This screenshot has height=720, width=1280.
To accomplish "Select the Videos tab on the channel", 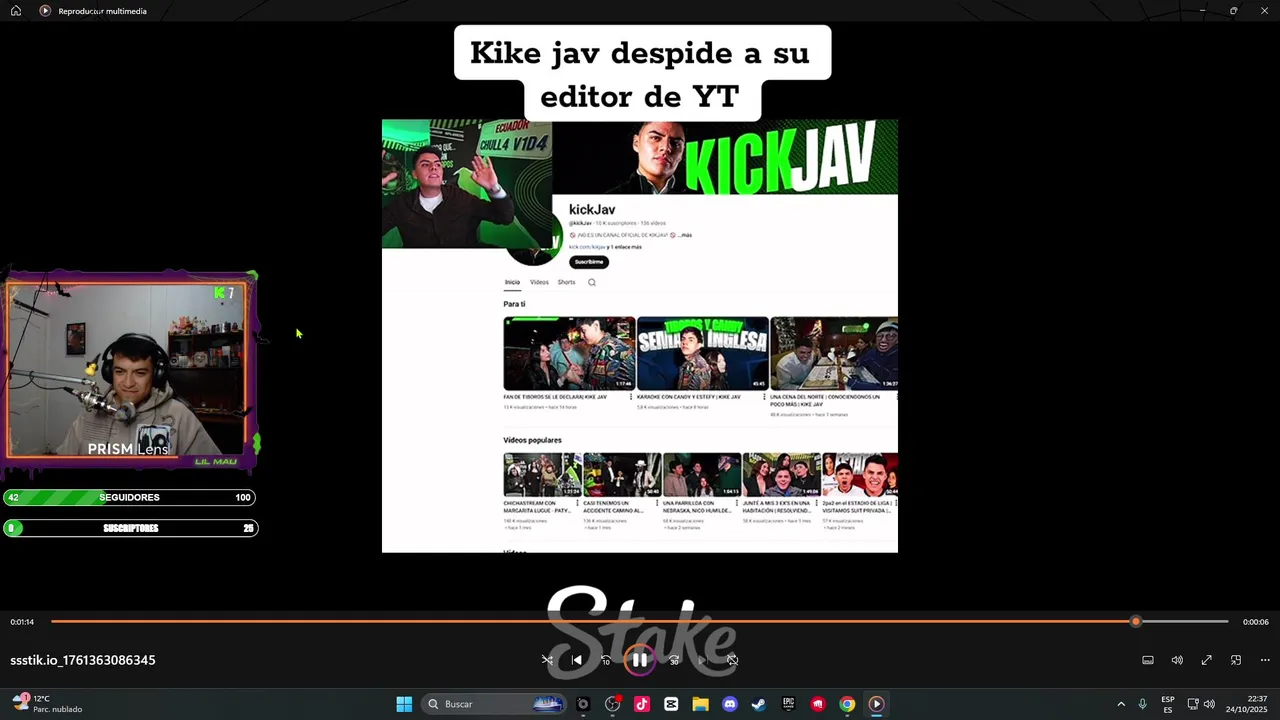I will coord(539,282).
